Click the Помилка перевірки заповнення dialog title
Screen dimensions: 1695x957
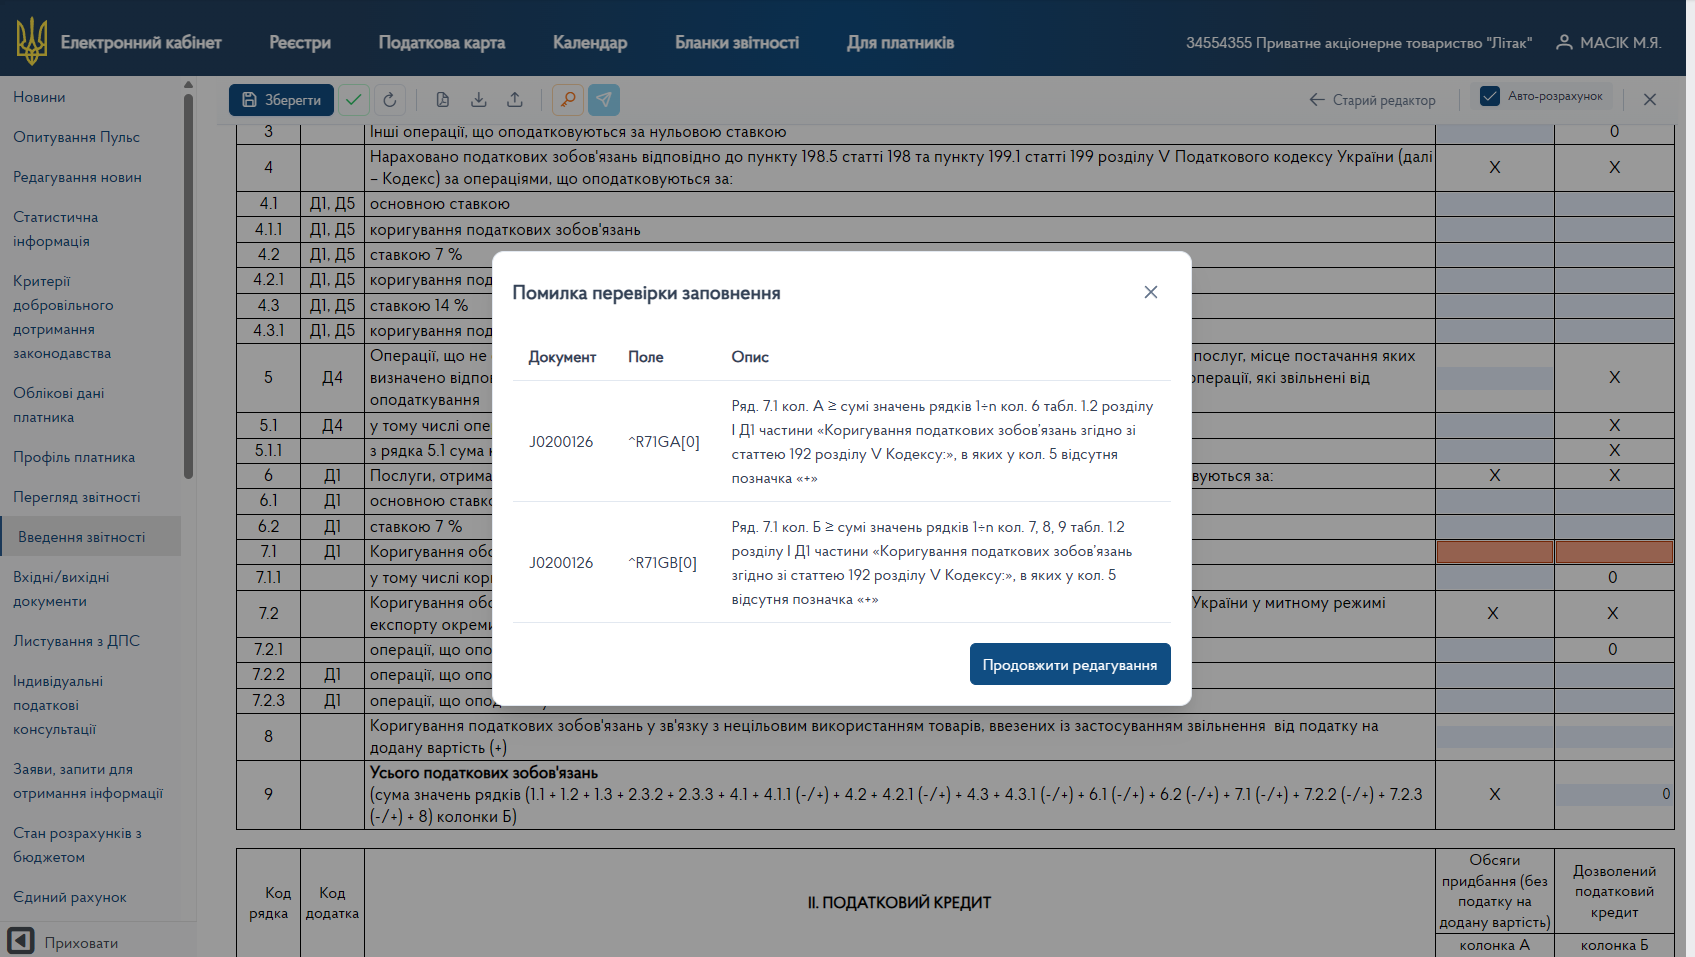coord(646,293)
